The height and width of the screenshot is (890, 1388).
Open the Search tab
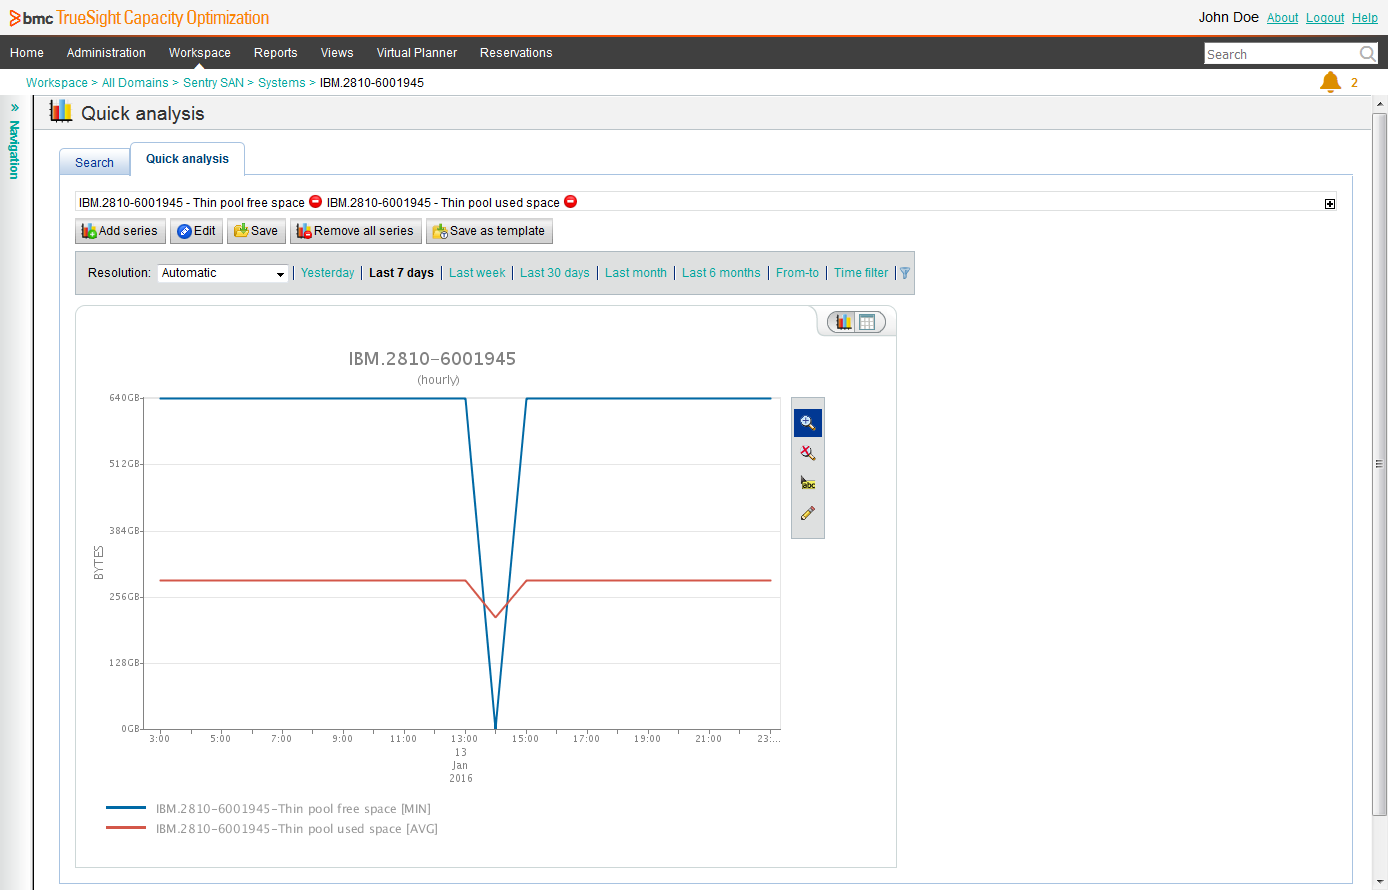94,163
